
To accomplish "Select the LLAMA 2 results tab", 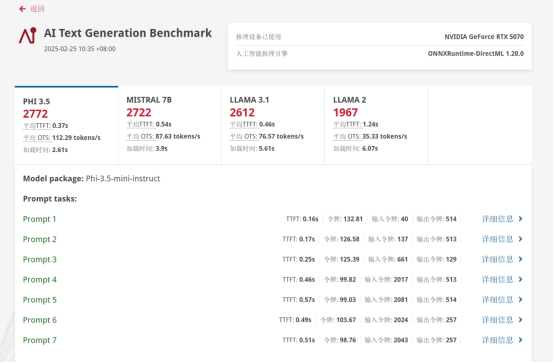I will 376,125.
